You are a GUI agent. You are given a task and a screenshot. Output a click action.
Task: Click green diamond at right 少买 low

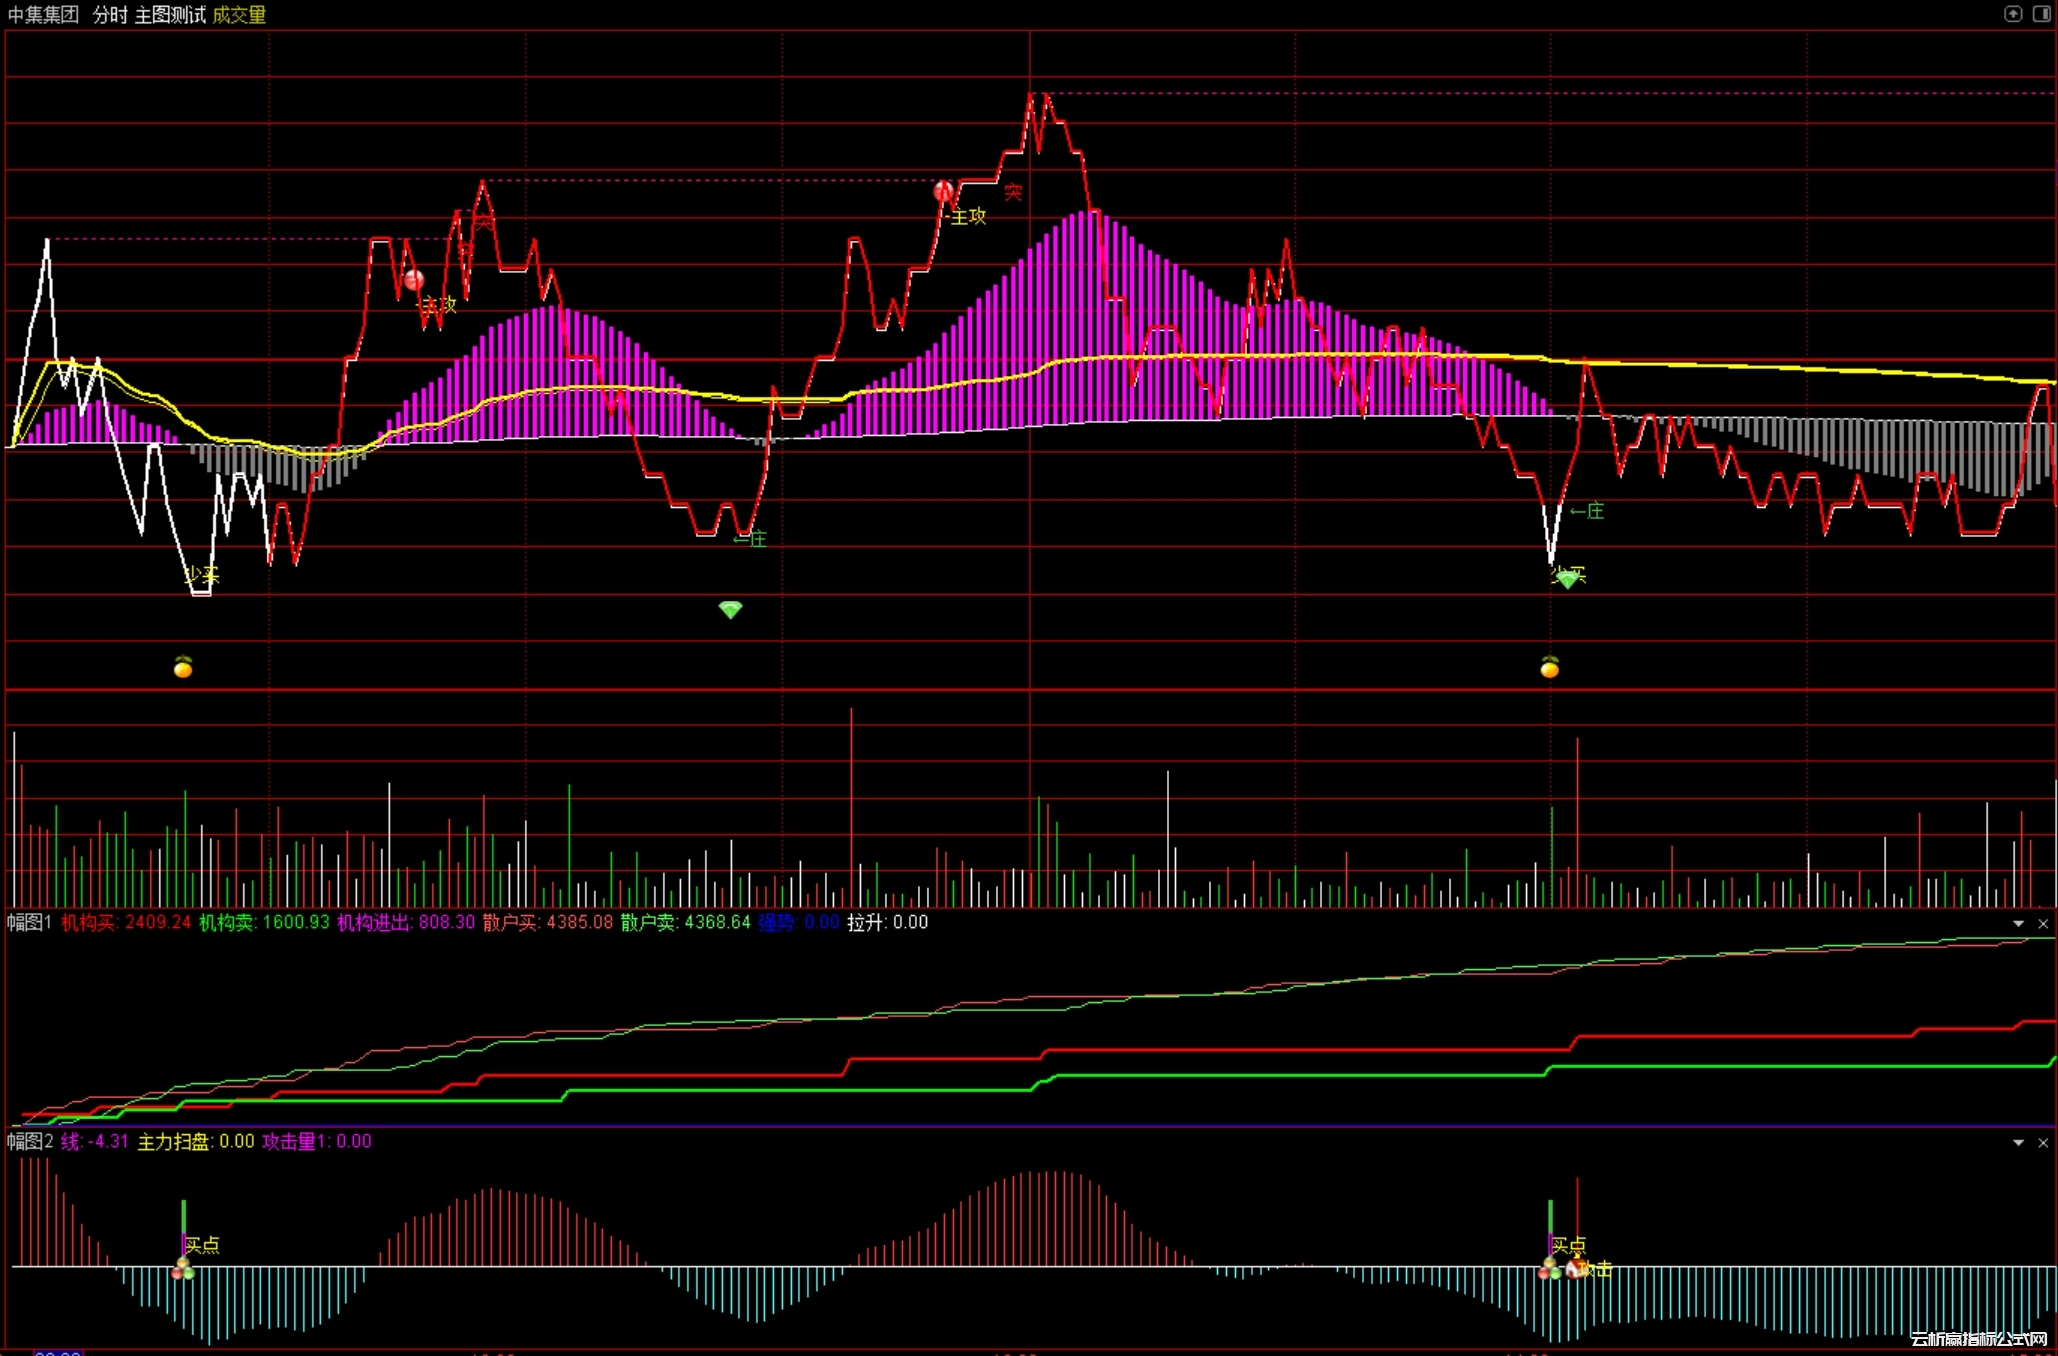1567,578
